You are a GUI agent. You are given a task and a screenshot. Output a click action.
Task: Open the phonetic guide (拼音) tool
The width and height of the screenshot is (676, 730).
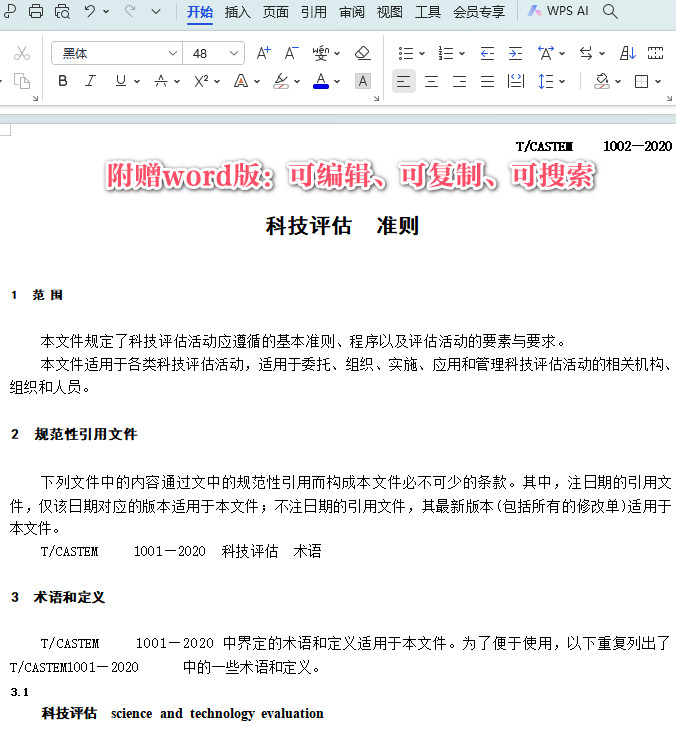pyautogui.click(x=321, y=53)
